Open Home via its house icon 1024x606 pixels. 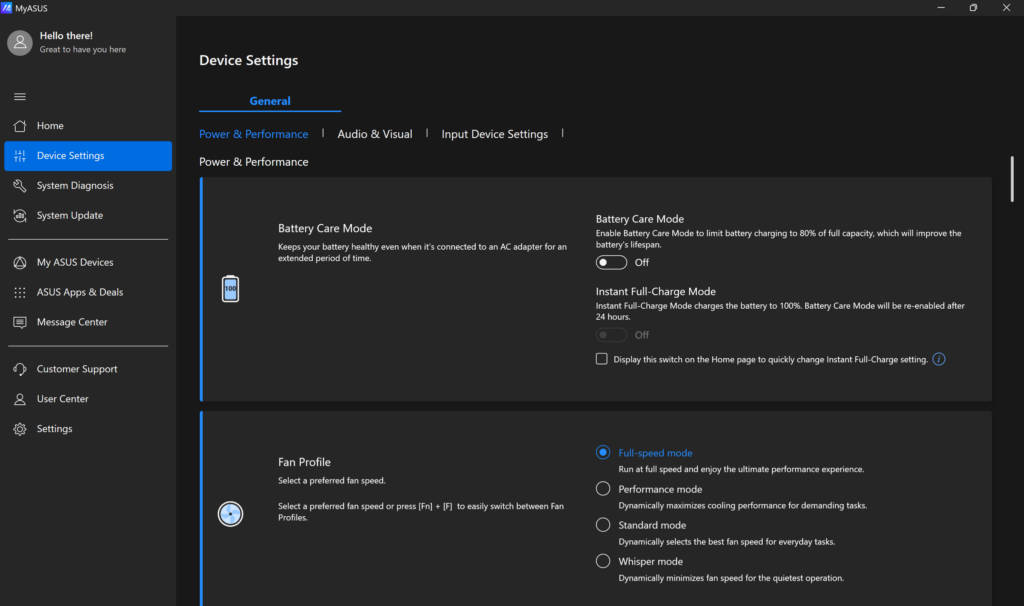point(20,126)
